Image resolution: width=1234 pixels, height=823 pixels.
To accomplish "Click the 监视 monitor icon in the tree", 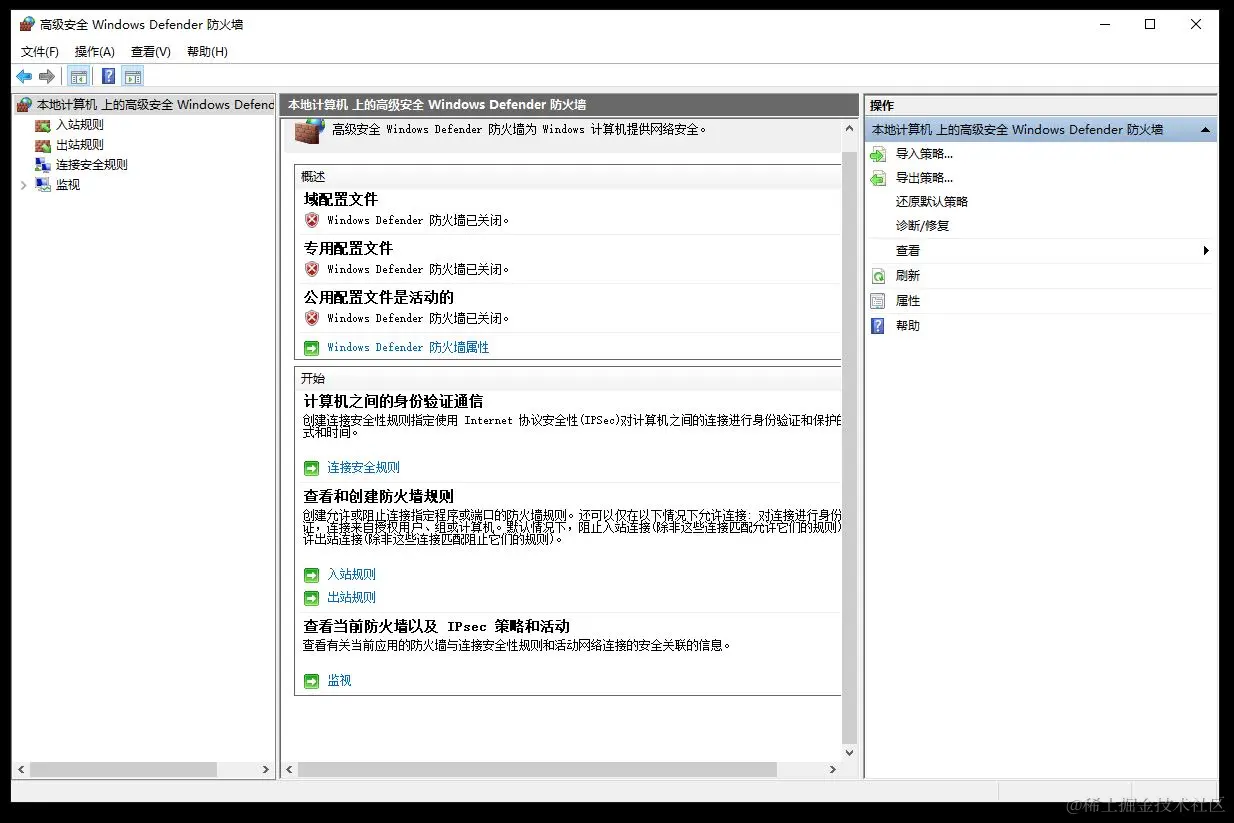I will pyautogui.click(x=42, y=185).
